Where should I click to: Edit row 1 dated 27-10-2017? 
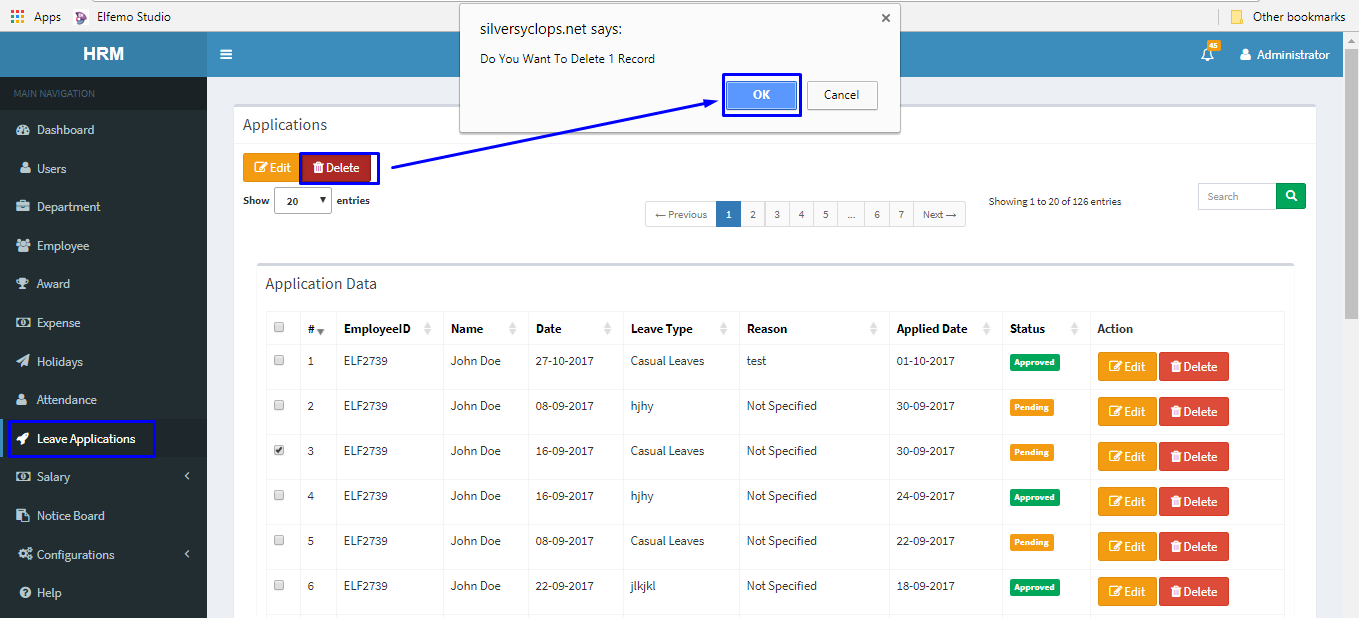click(1127, 367)
